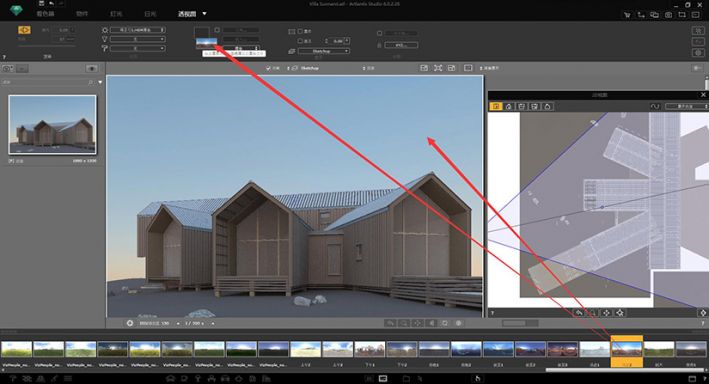Open the Artlantis gem logo menu

[x=16, y=10]
